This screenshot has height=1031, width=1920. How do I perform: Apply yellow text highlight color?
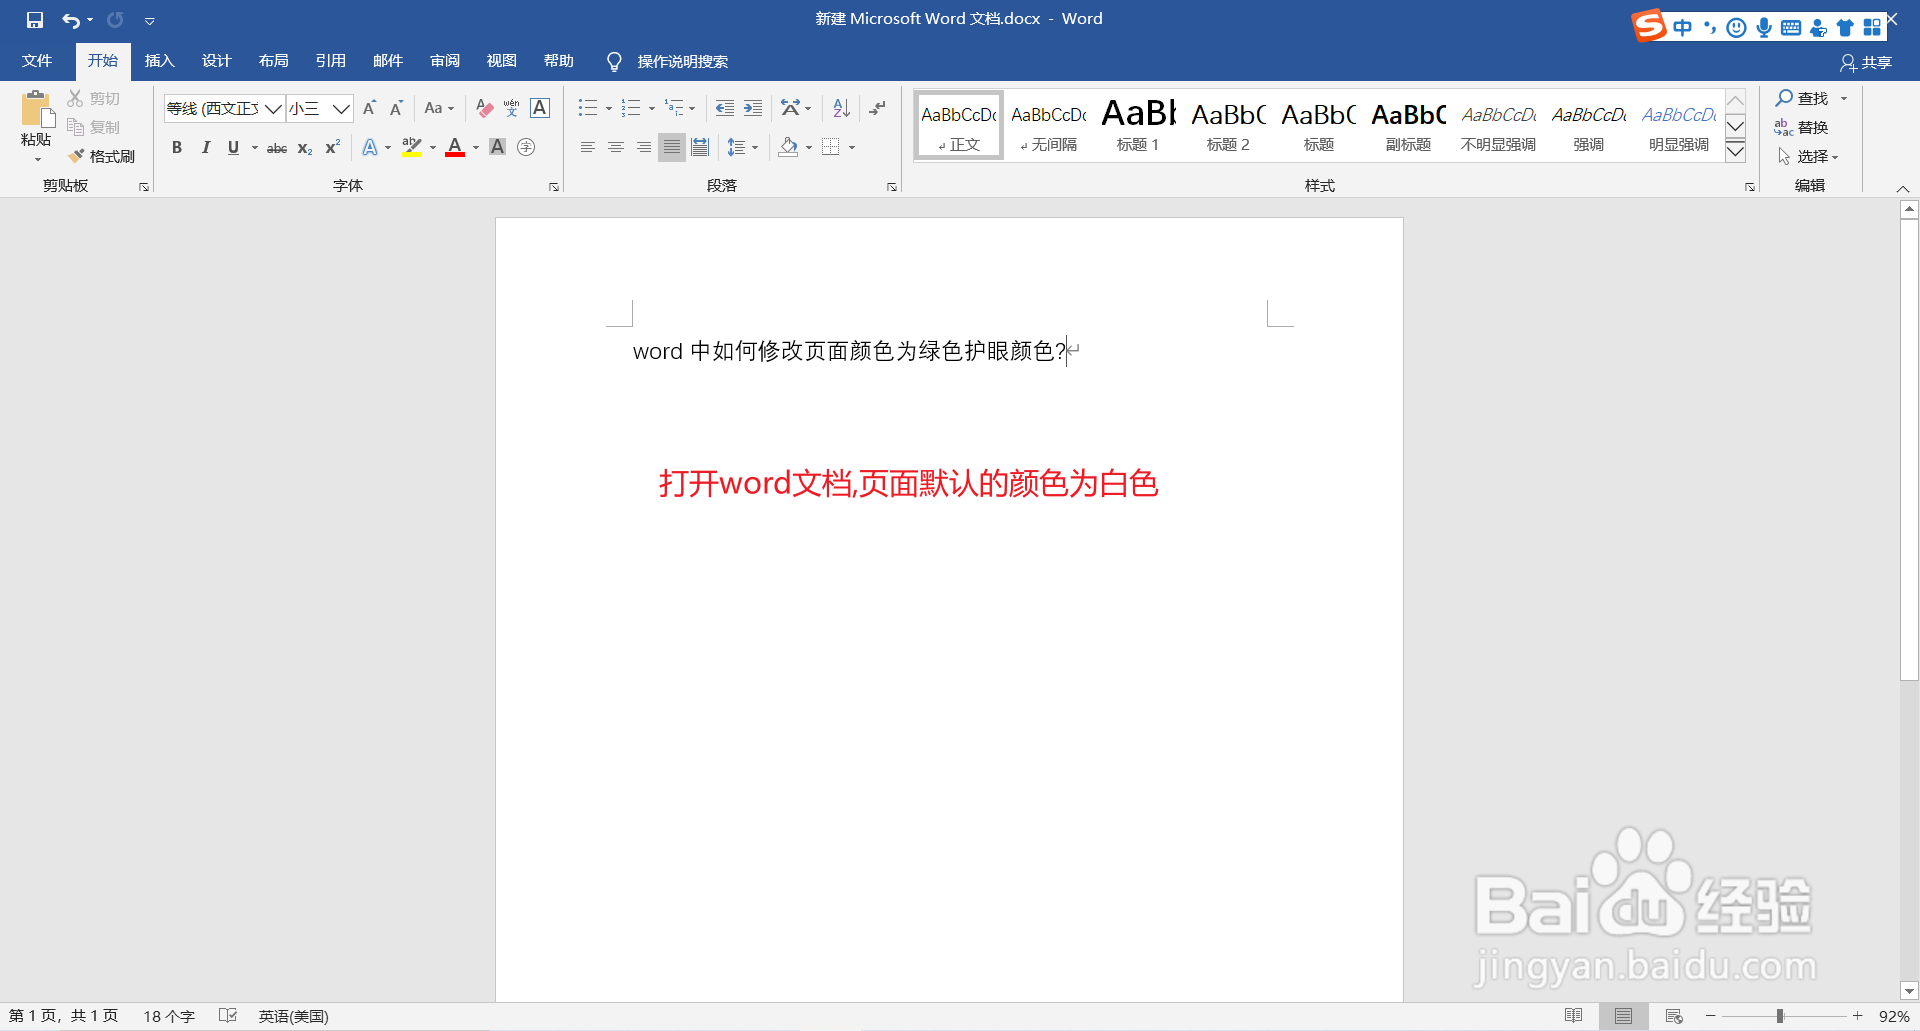tap(411, 147)
